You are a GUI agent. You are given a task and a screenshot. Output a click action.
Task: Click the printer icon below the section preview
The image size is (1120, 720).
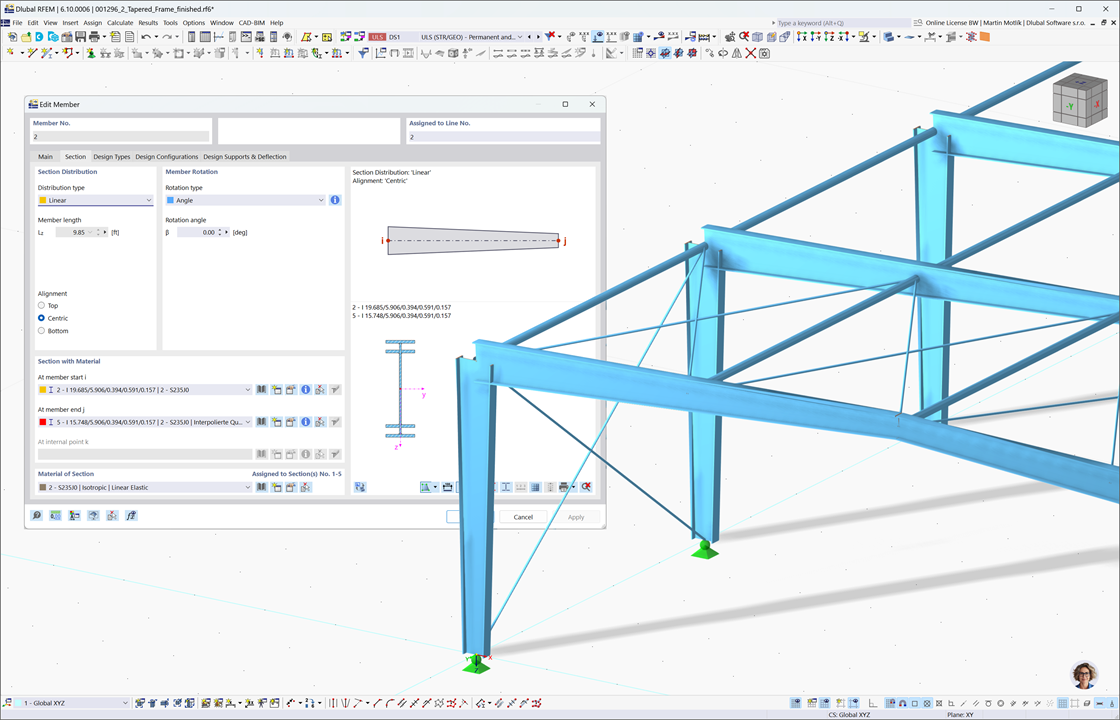(x=563, y=487)
